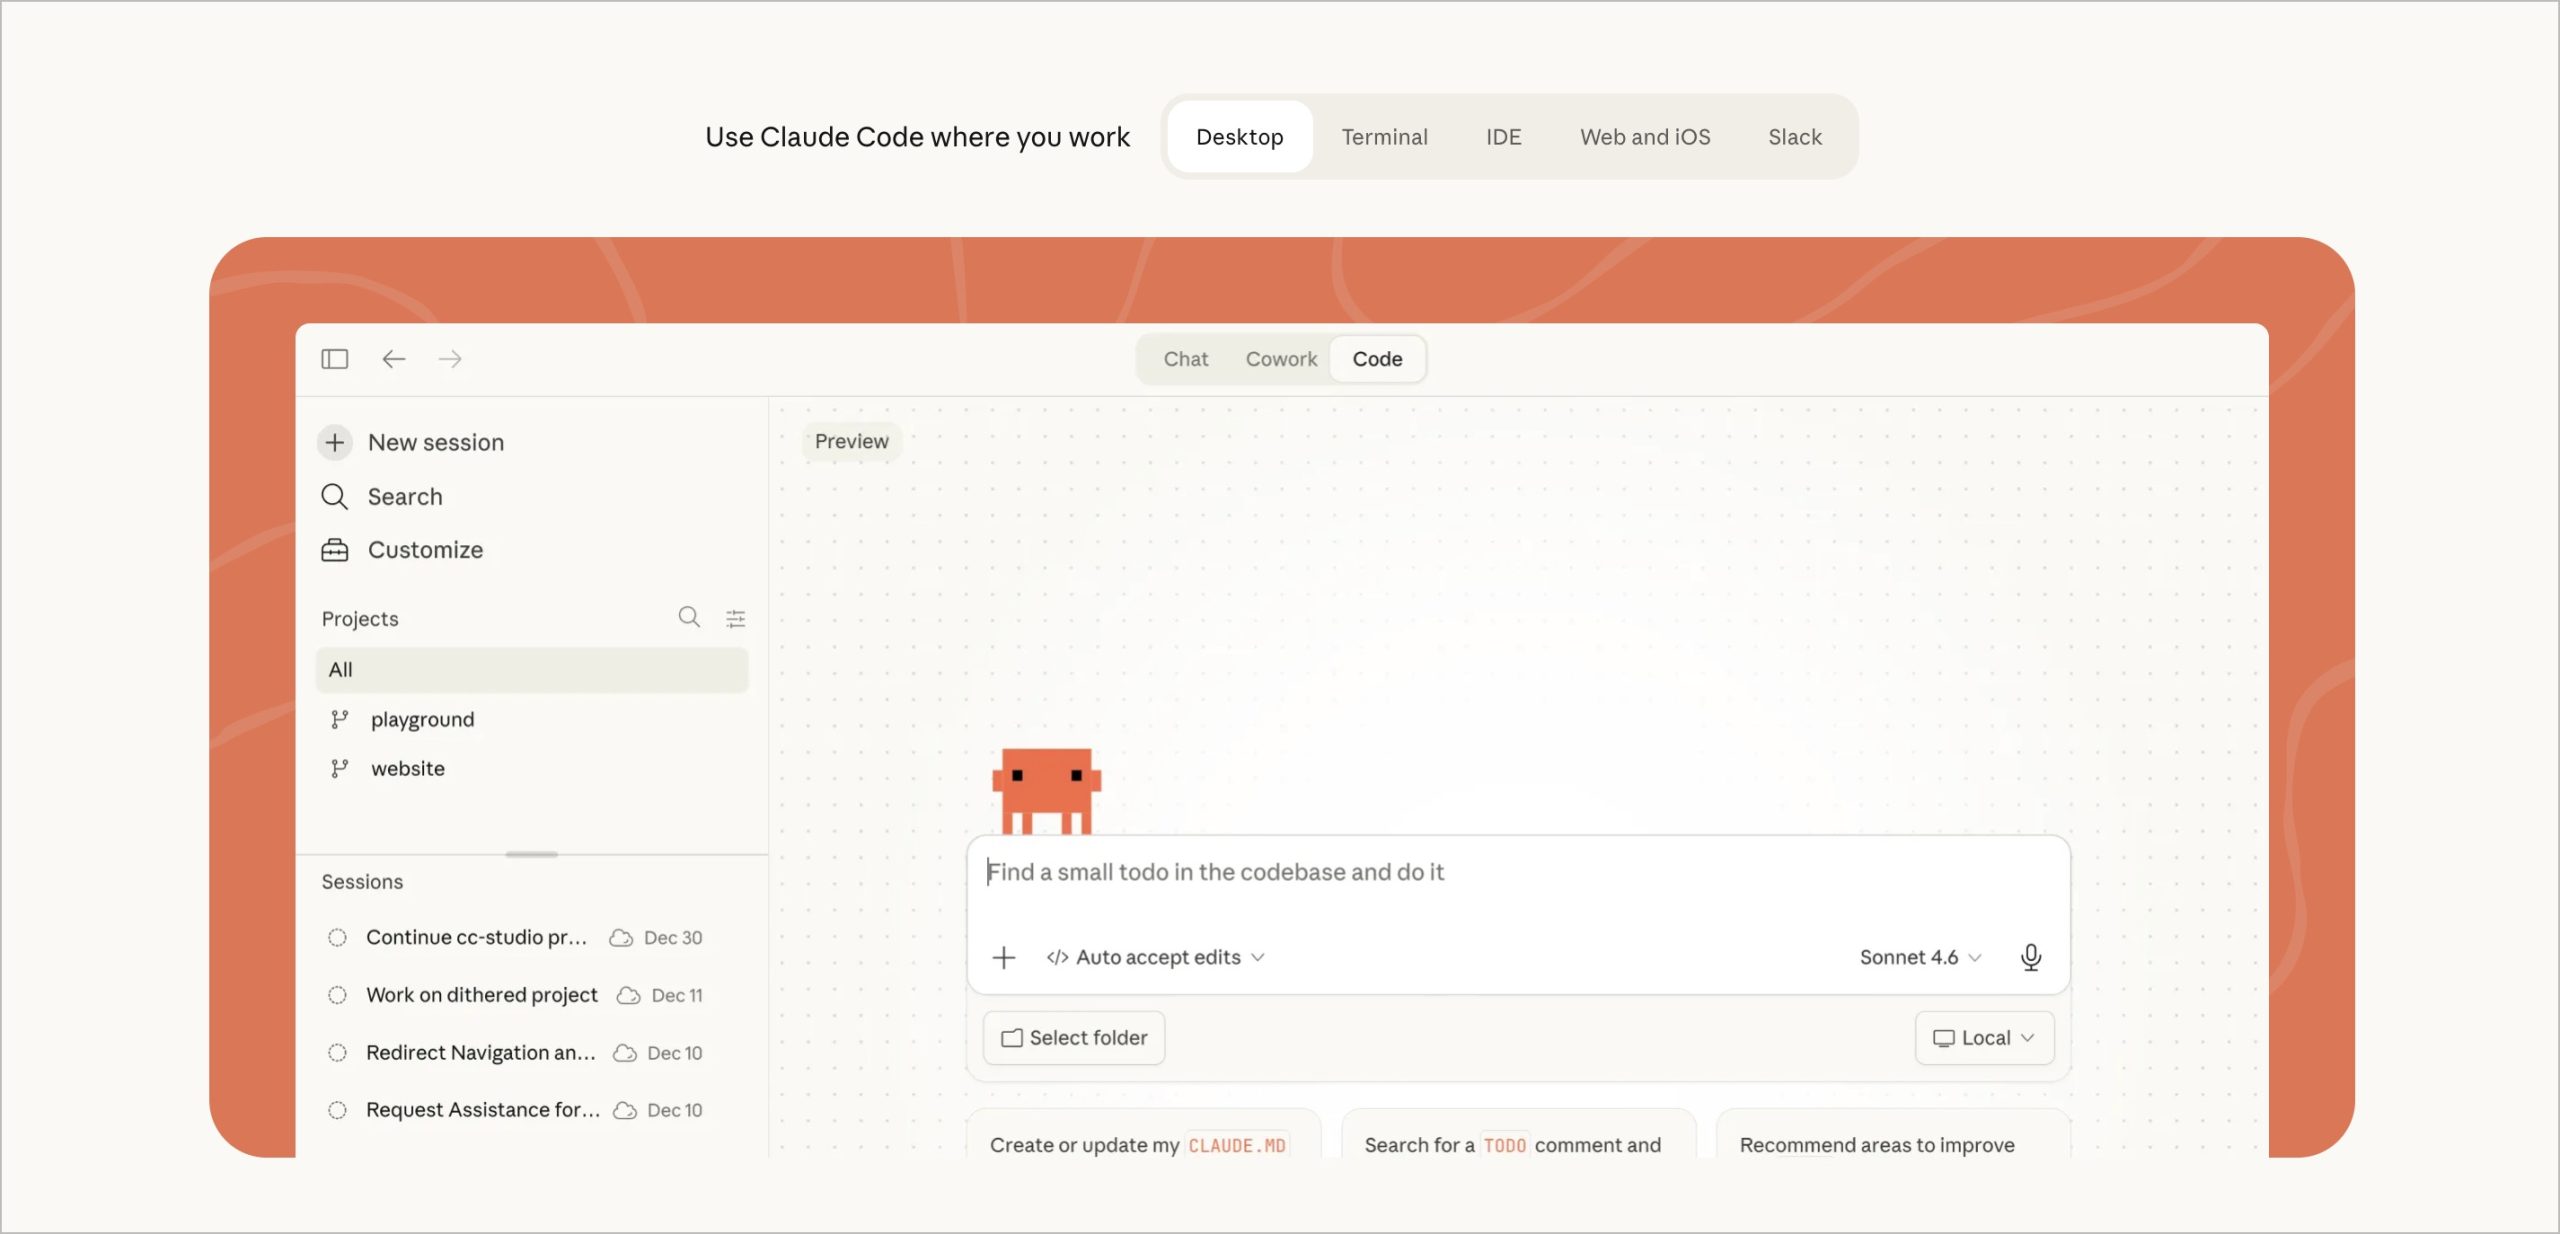Image resolution: width=2560 pixels, height=1234 pixels.
Task: Click the orange pixel mascot
Action: [1046, 790]
